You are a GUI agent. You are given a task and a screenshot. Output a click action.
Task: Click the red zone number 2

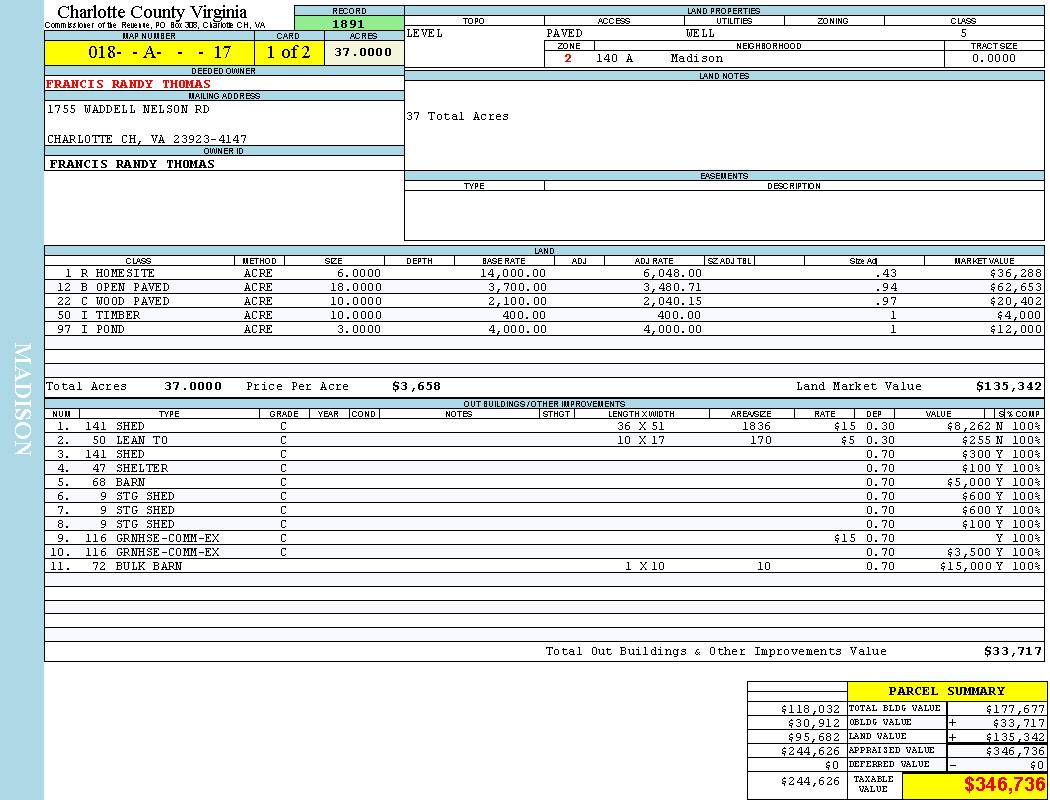[x=568, y=58]
